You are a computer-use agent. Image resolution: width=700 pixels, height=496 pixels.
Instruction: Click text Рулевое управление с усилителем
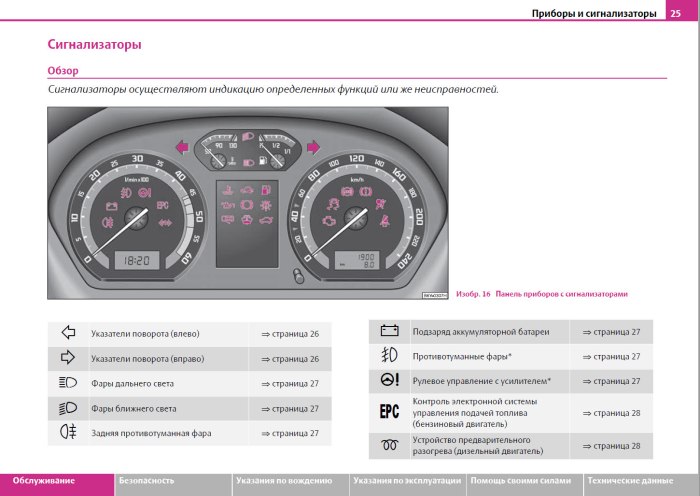coord(482,381)
